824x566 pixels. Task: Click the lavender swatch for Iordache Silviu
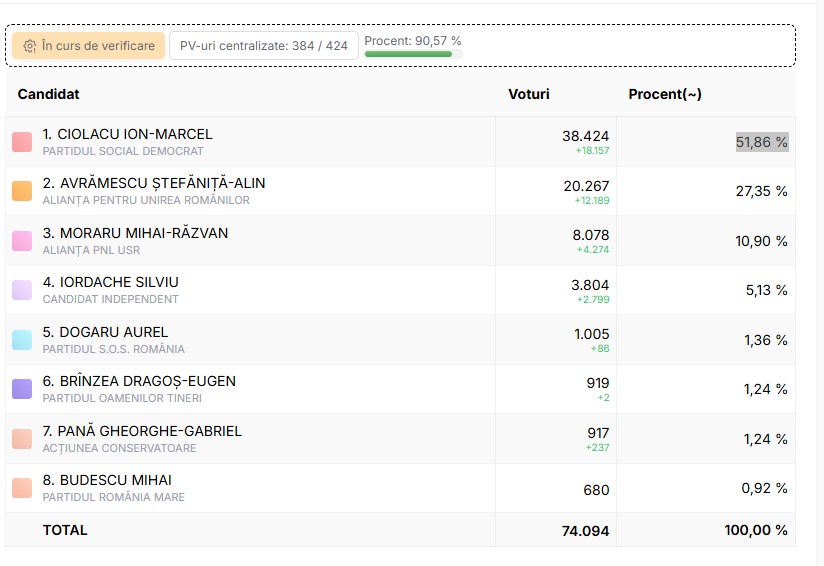(x=22, y=290)
